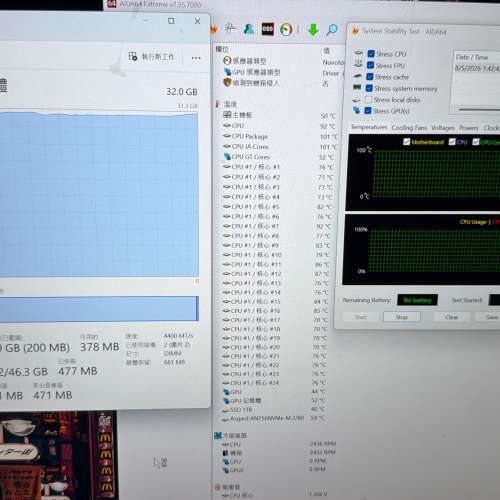Click the user report icon in AIDA64 toolbar
Screen dimensions: 500x500
[249, 29]
